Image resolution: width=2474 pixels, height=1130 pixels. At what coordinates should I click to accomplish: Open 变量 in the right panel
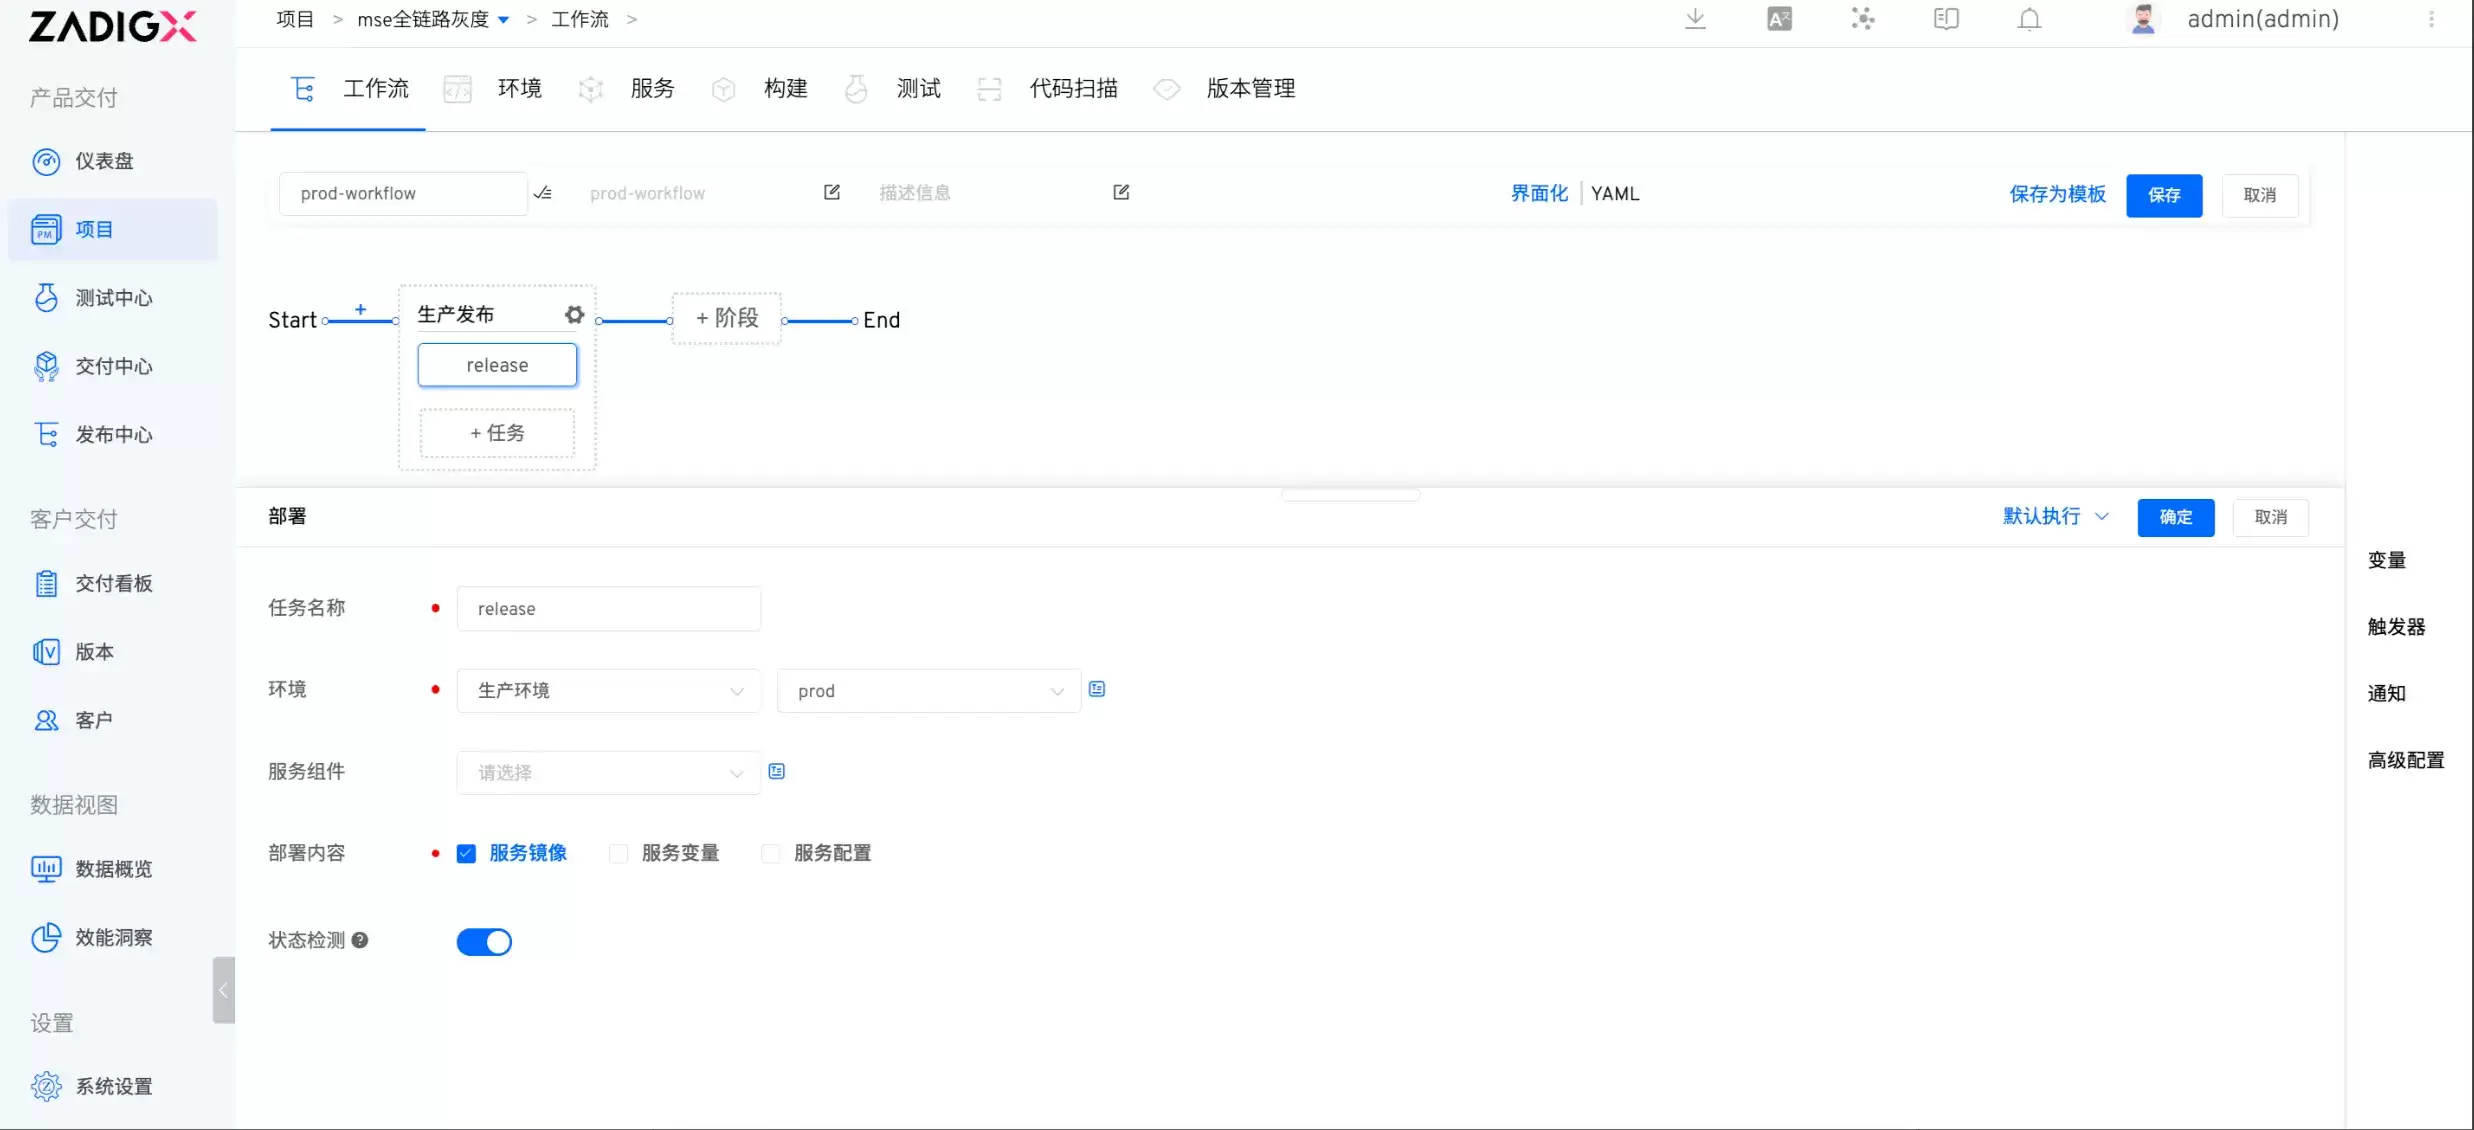pyautogui.click(x=2387, y=561)
